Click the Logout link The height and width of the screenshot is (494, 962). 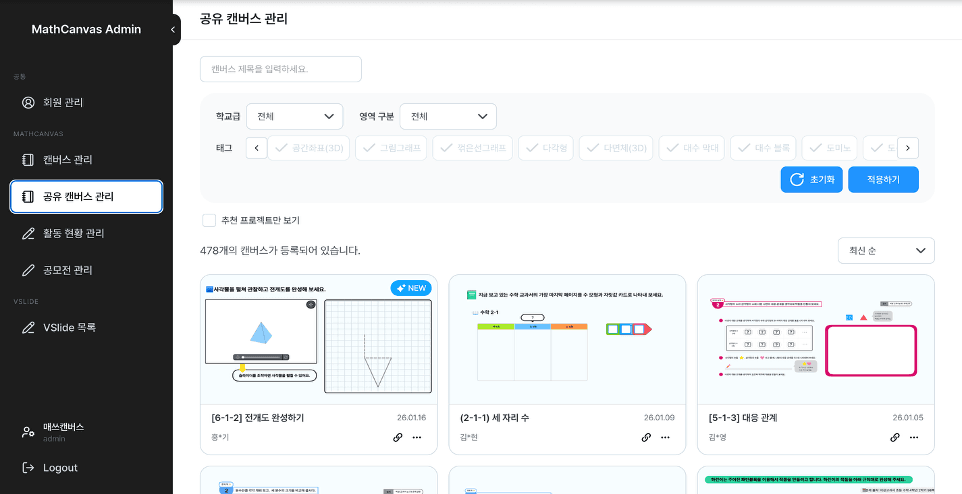(x=60, y=468)
